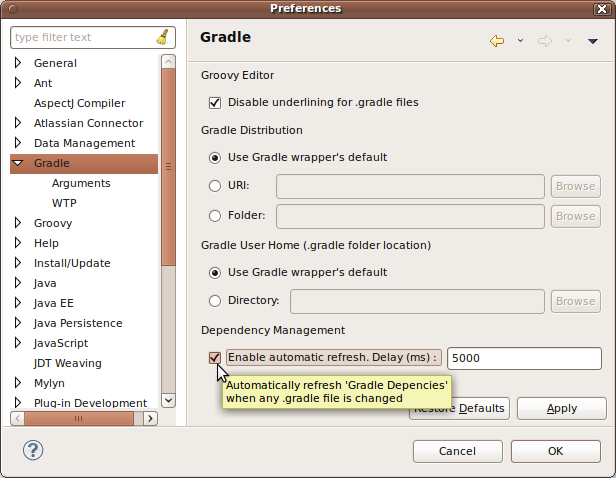Select Gradle Distribution wrapper's default radio

pyautogui.click(x=215, y=158)
